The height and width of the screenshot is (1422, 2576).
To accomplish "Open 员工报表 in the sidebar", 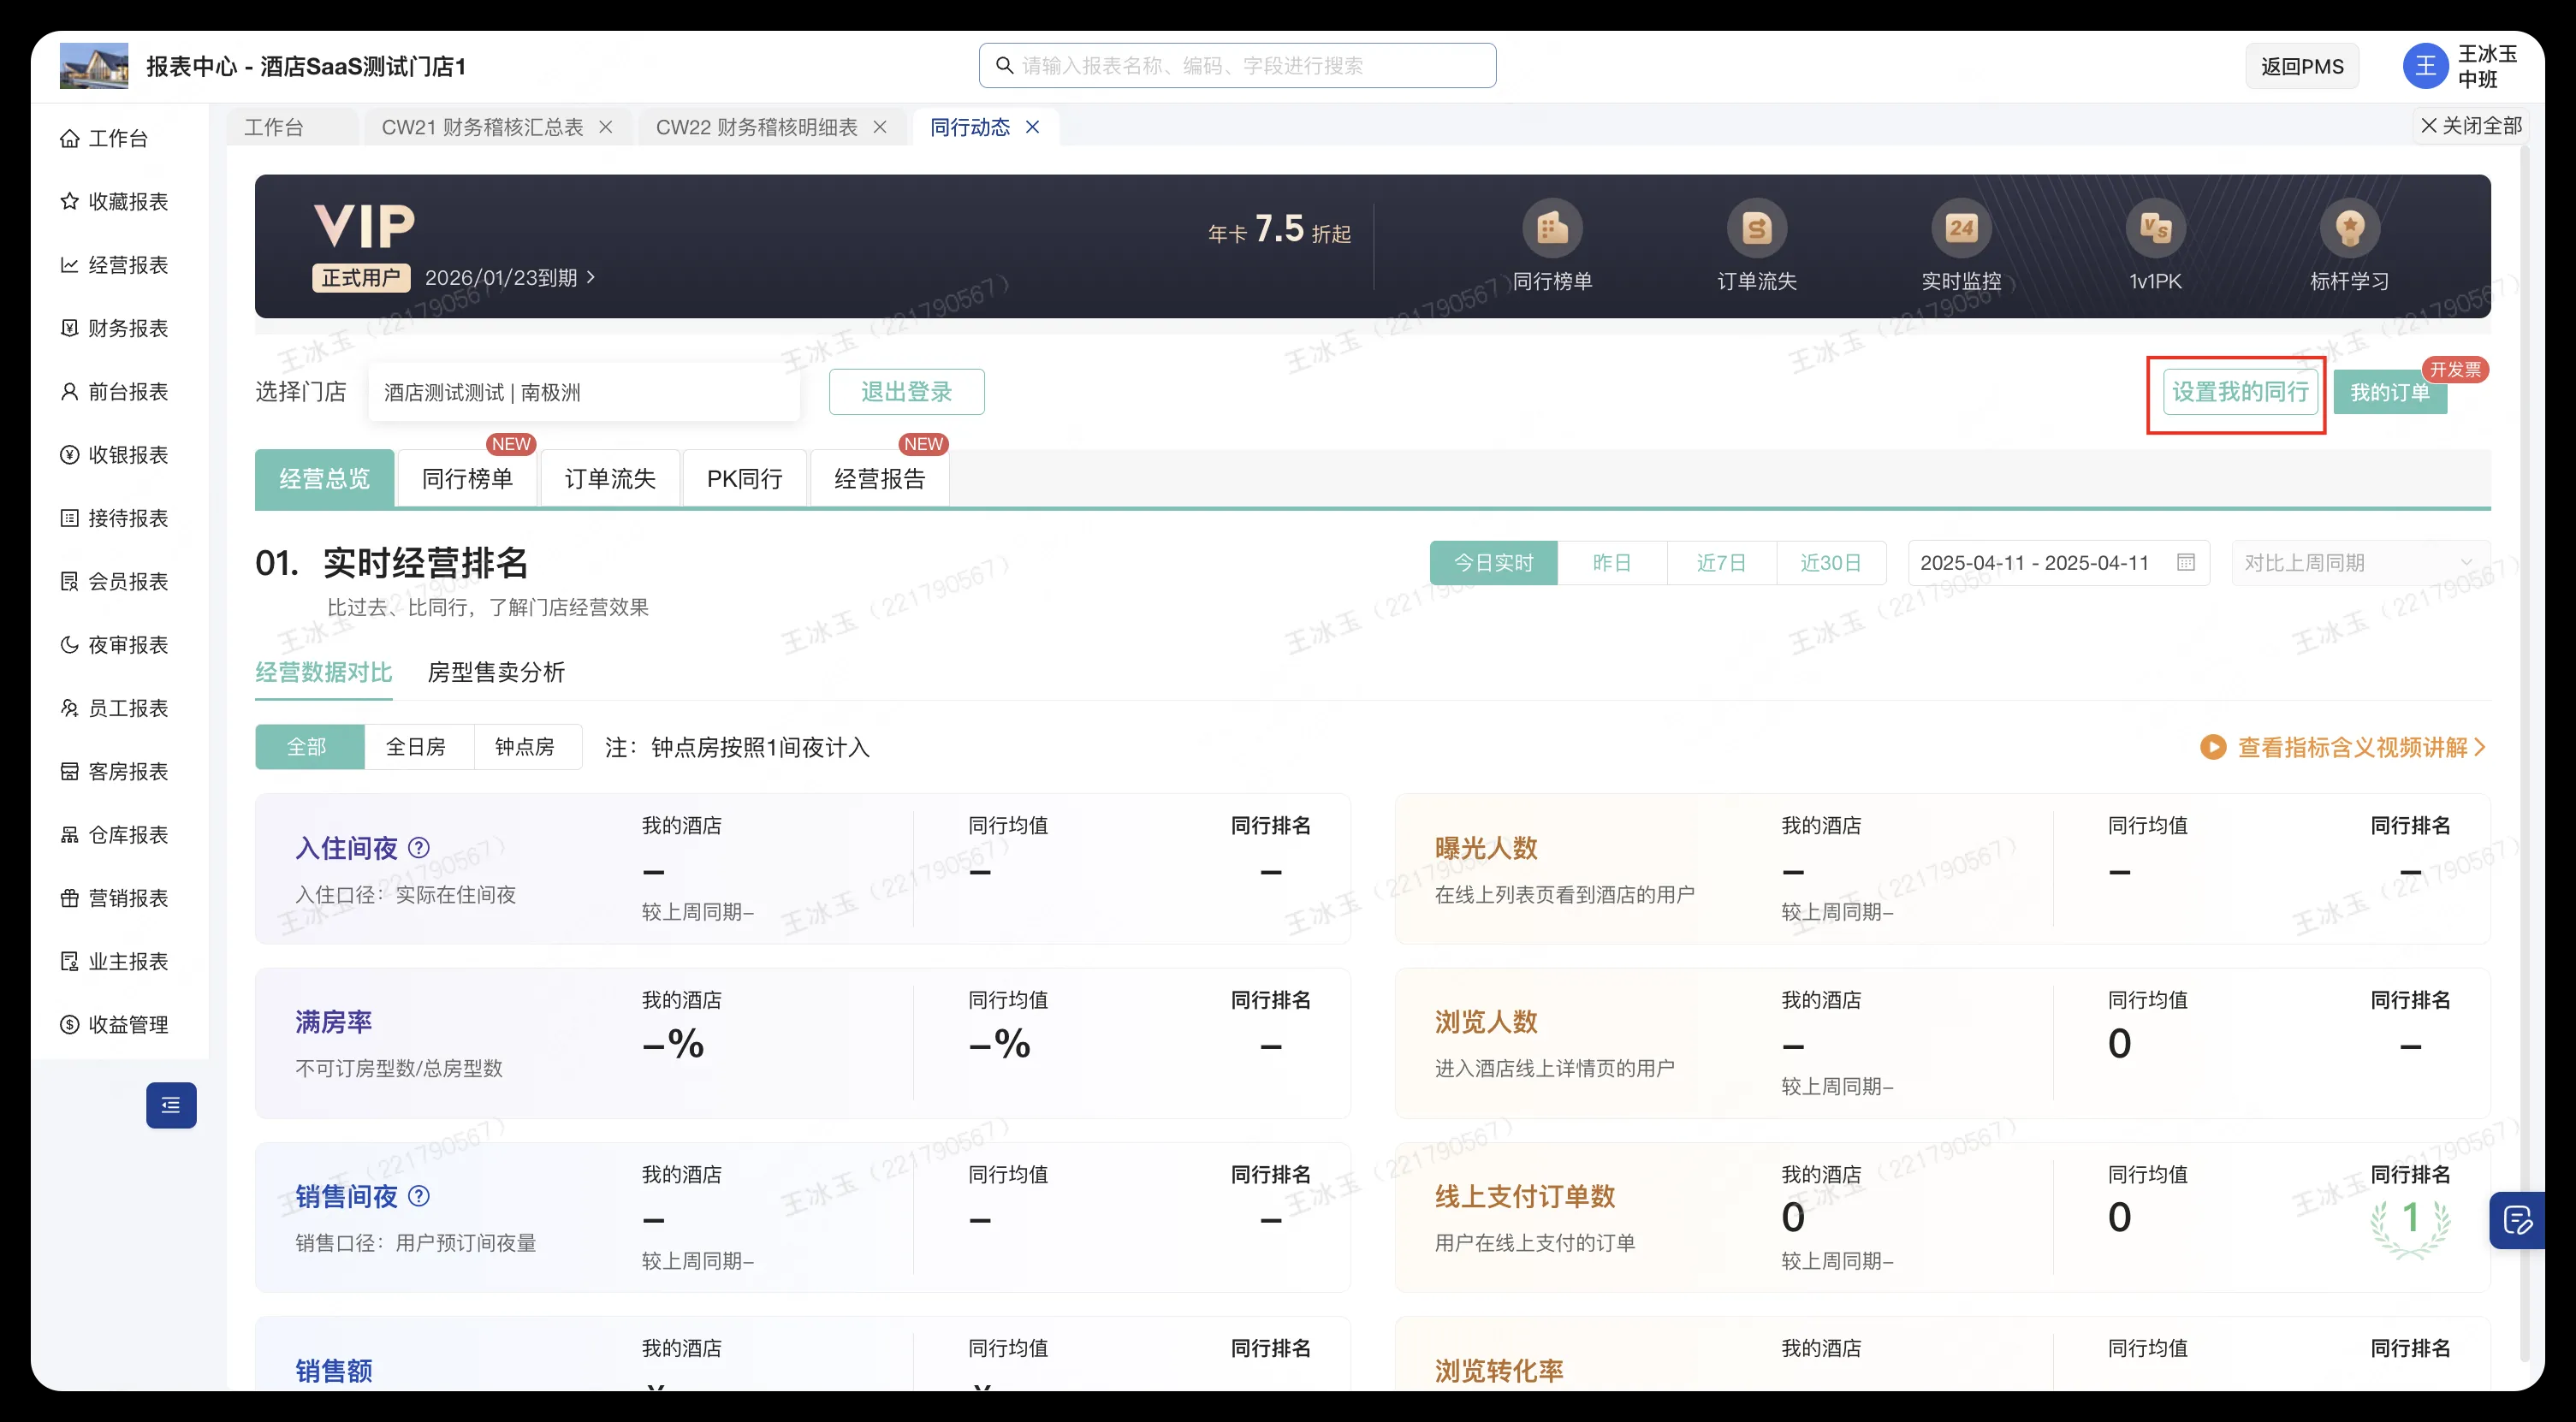I will click(x=115, y=708).
